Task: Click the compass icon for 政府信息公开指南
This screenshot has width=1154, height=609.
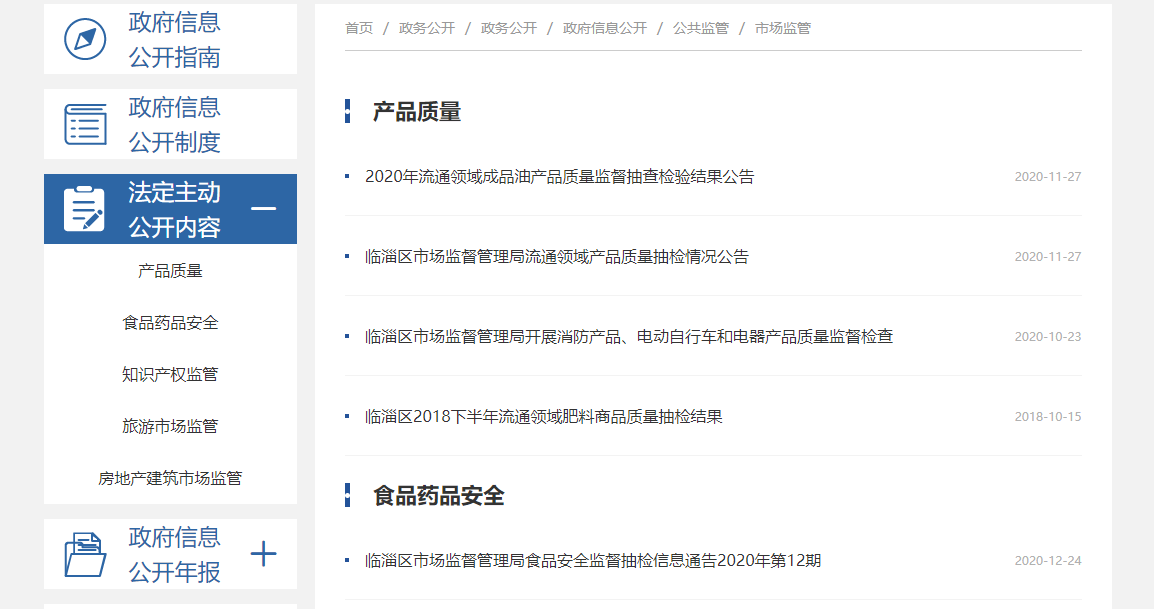Action: click(85, 40)
